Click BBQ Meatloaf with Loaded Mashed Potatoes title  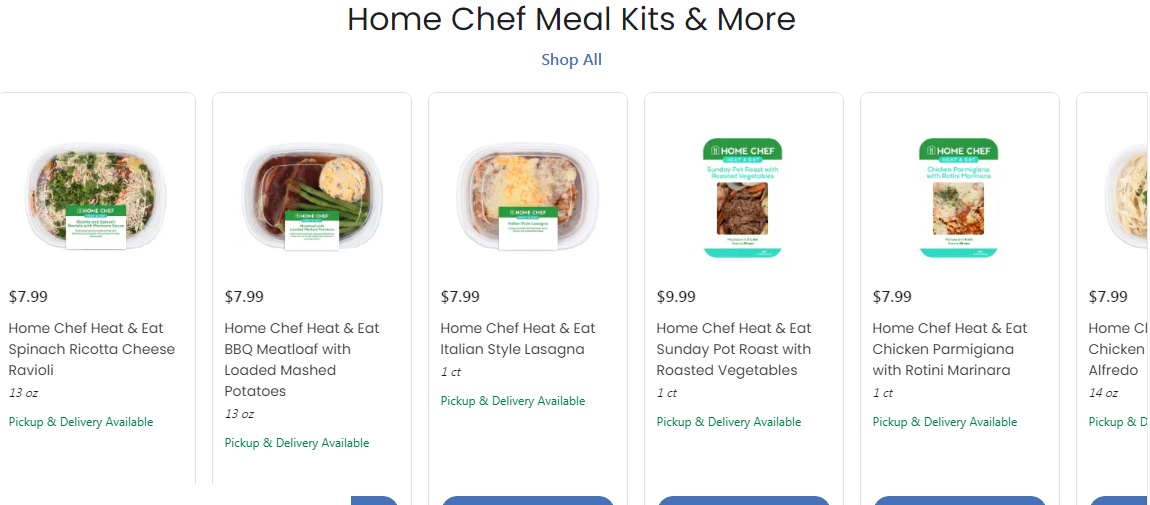coord(302,360)
